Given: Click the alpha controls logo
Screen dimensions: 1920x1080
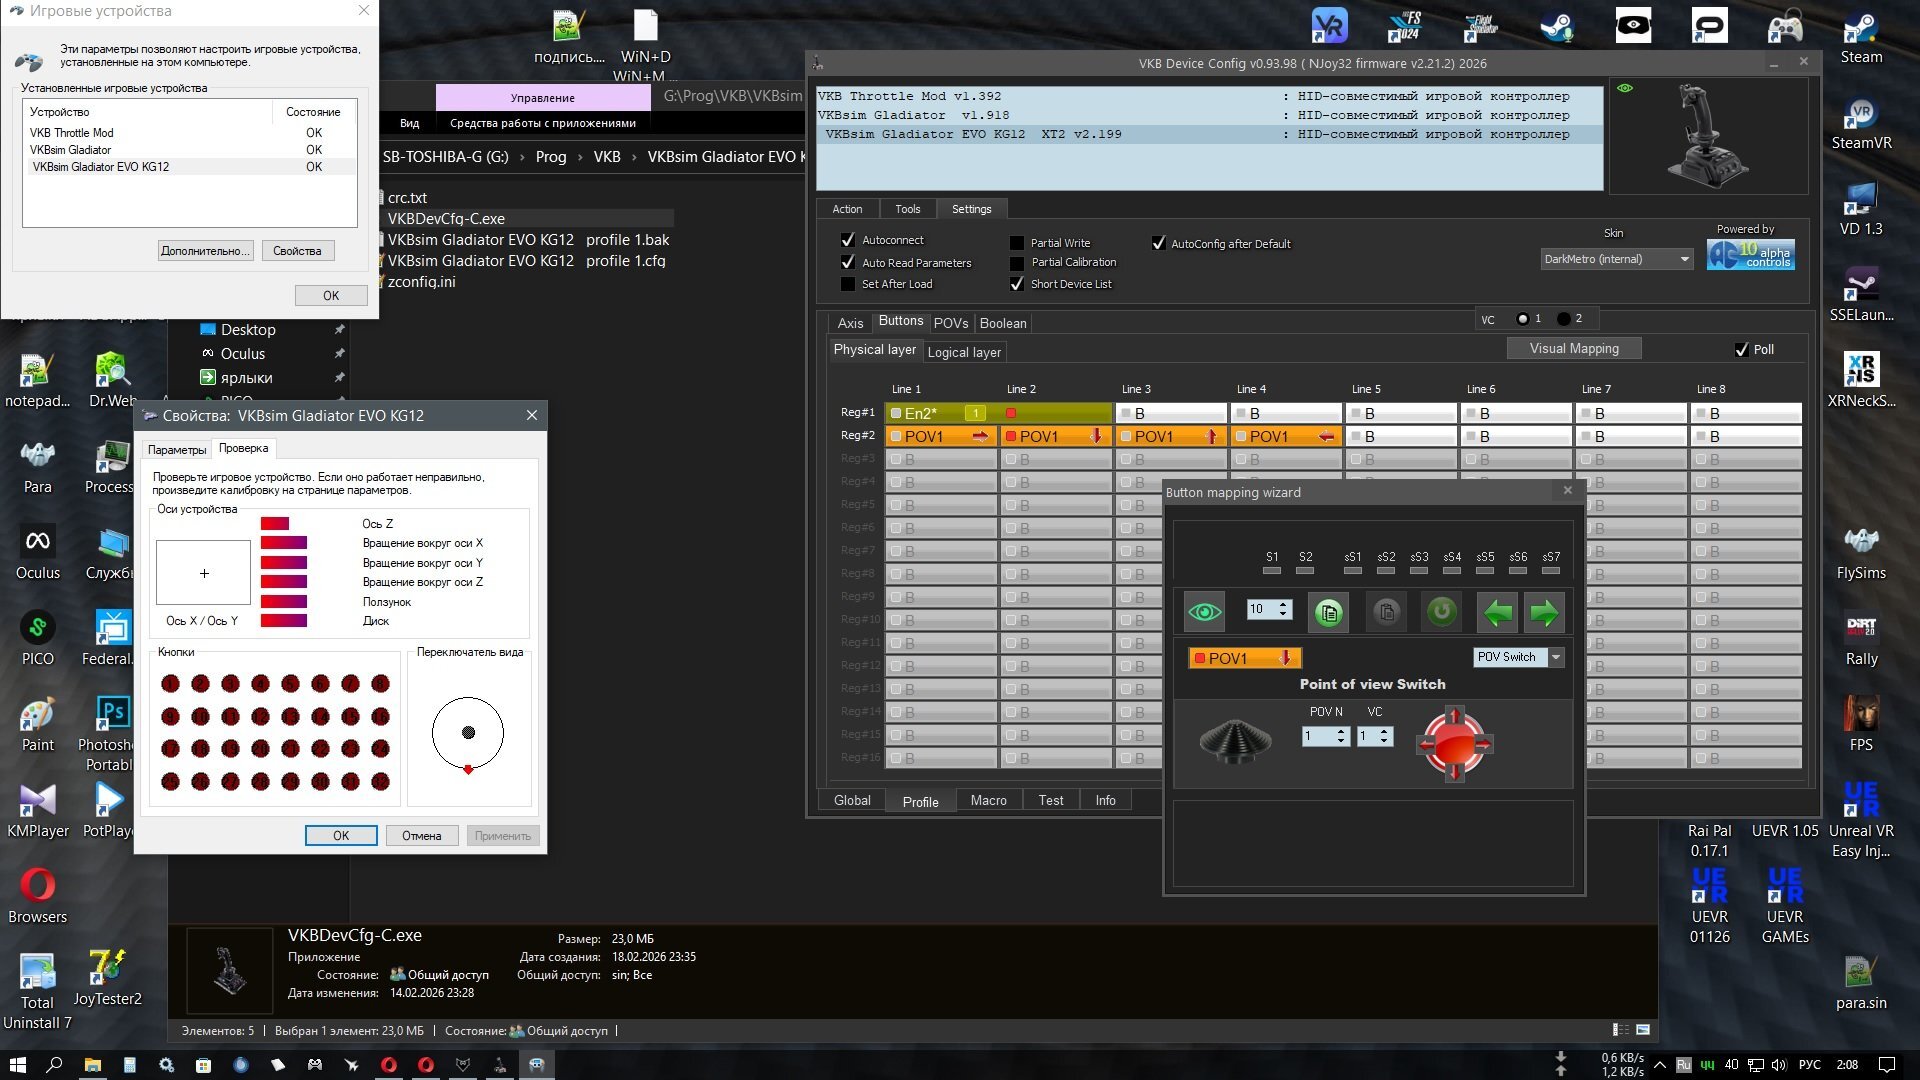Looking at the screenshot, I should (1751, 255).
